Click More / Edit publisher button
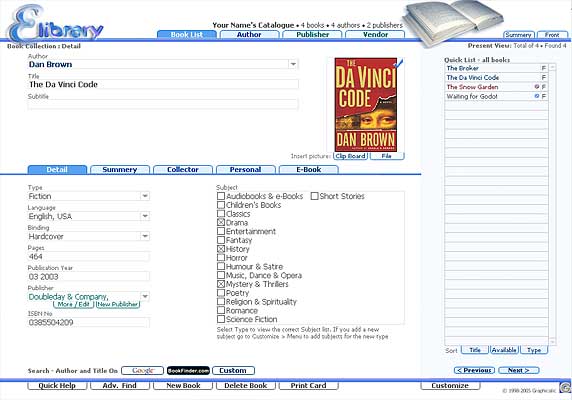 click(x=74, y=304)
